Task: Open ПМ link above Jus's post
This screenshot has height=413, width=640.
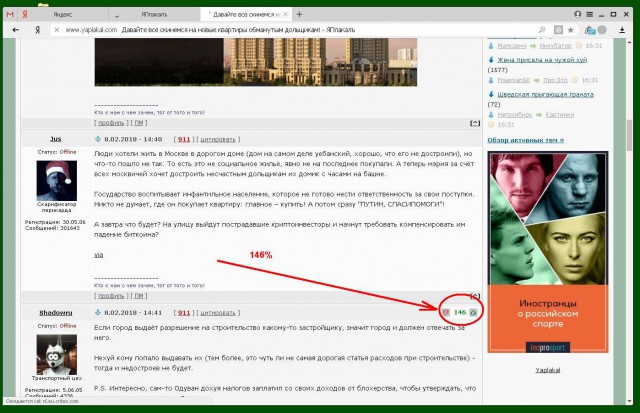Action: point(139,123)
